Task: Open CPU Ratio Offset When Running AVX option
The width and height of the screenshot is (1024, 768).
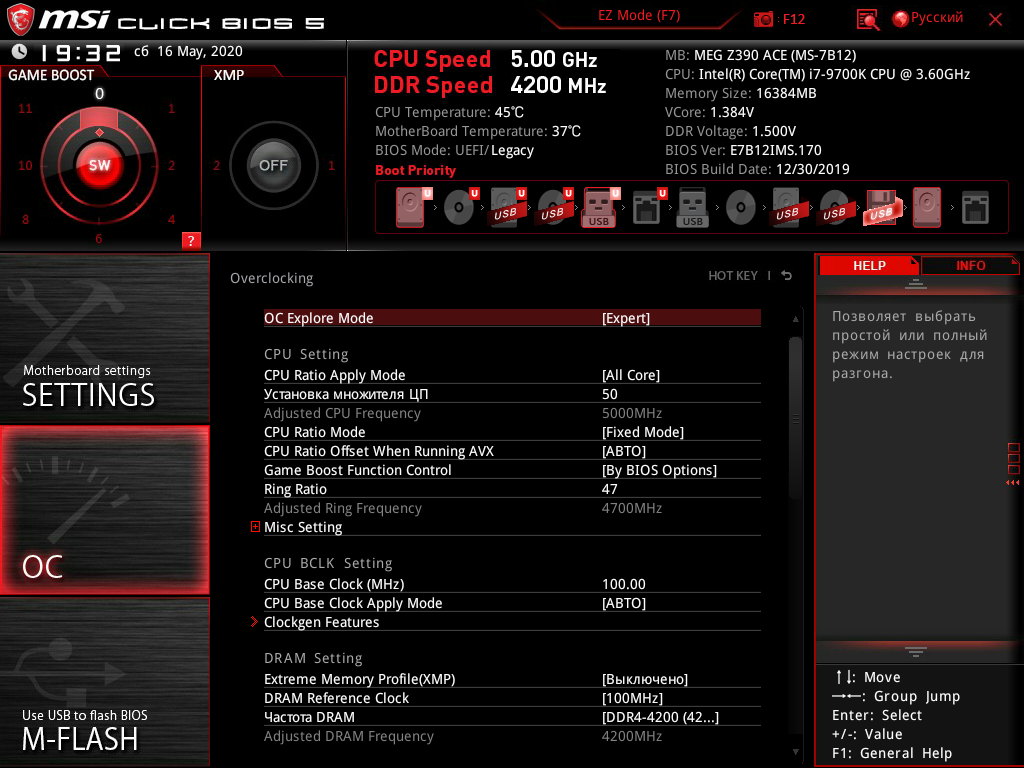Action: (x=512, y=451)
